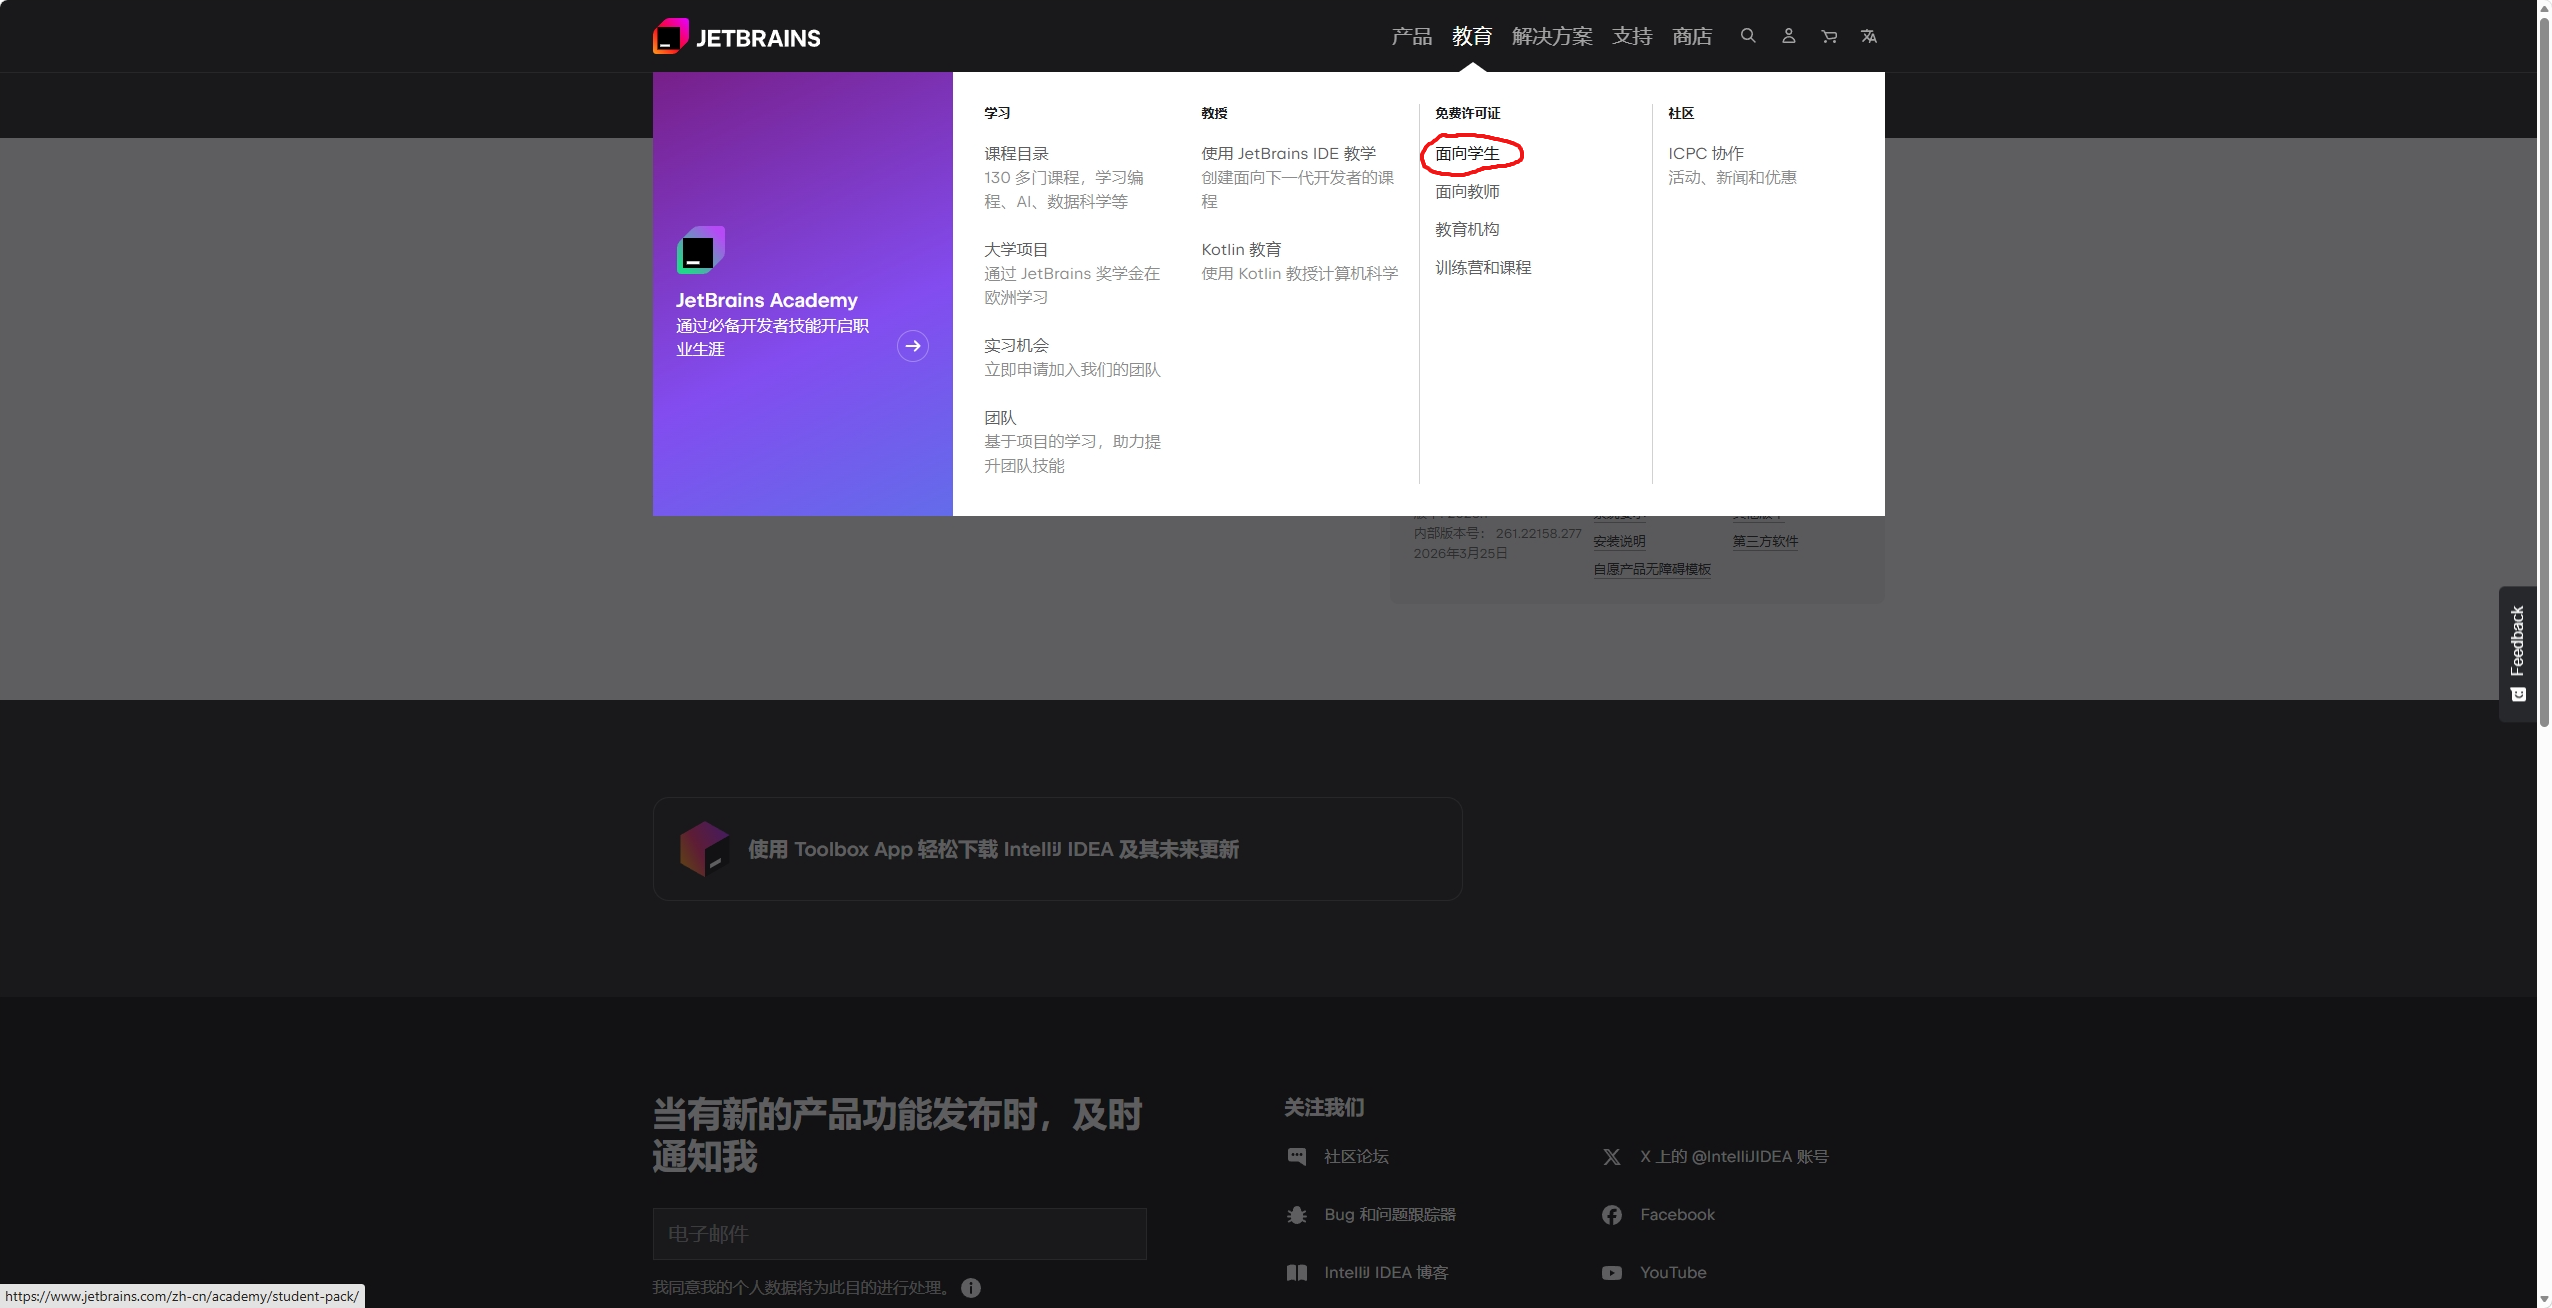Click the JetBrains logo in header

click(x=737, y=37)
